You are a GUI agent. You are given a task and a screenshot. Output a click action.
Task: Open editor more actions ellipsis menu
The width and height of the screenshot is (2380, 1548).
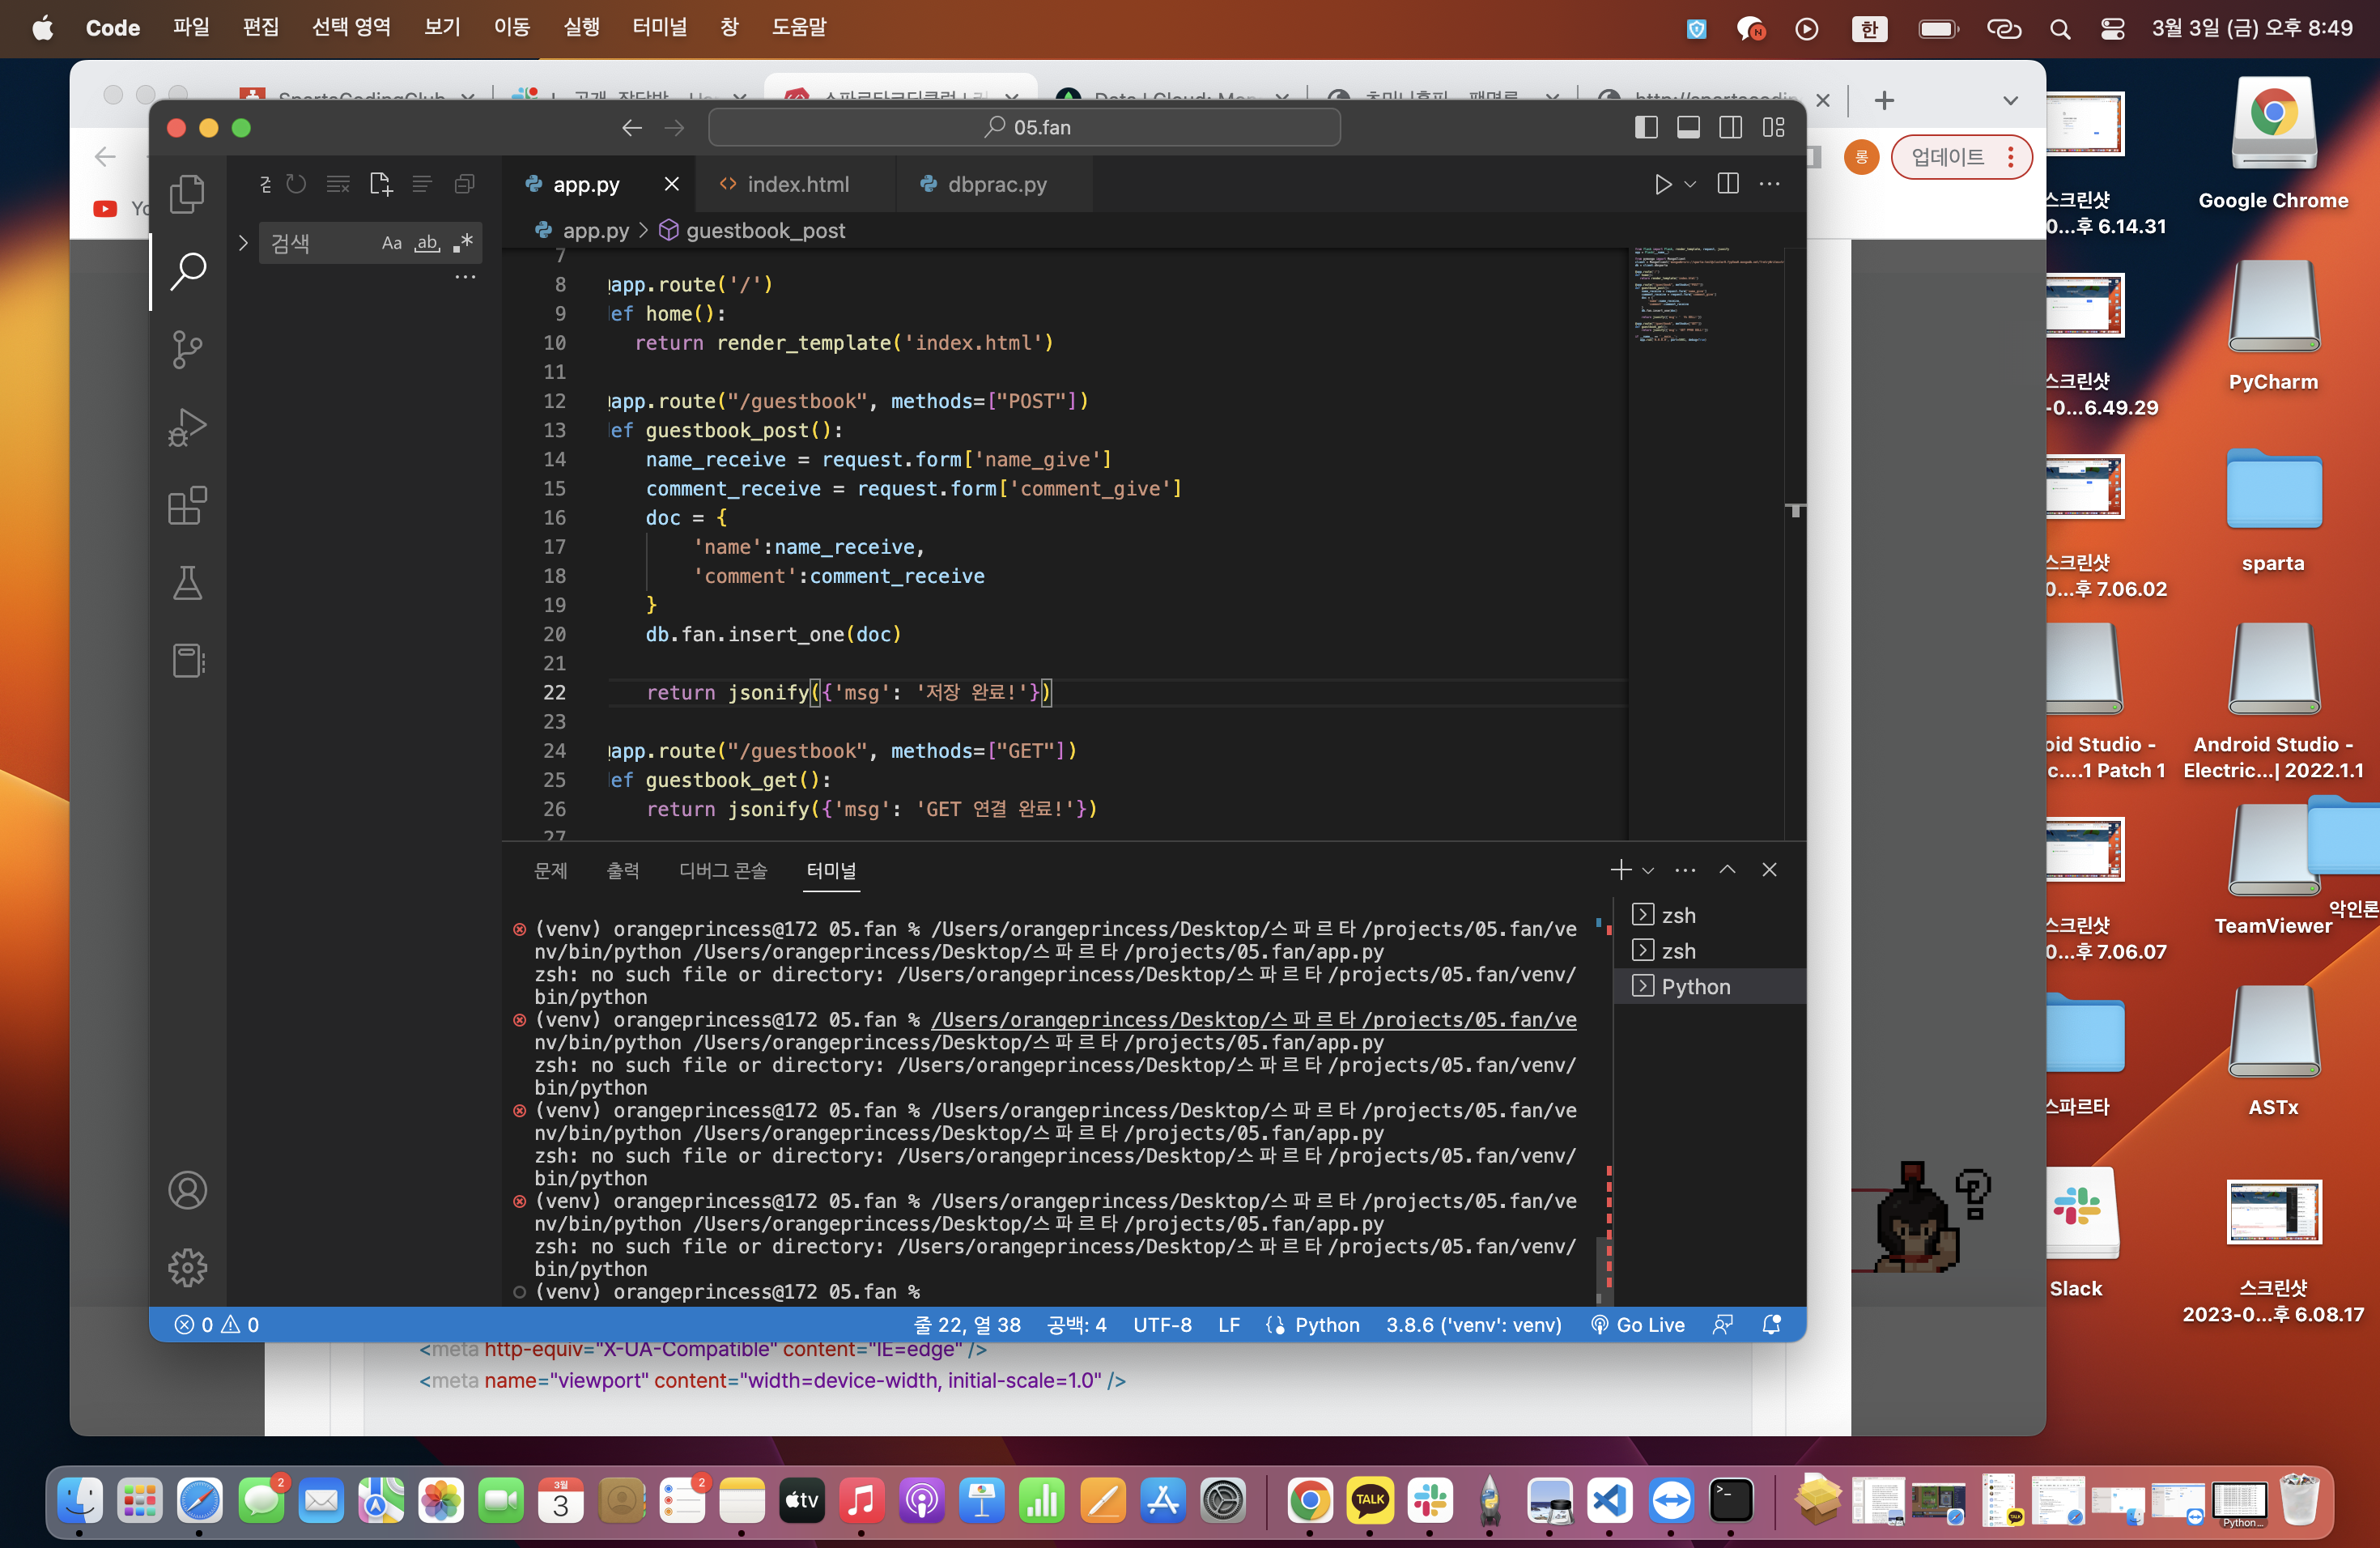click(1770, 184)
